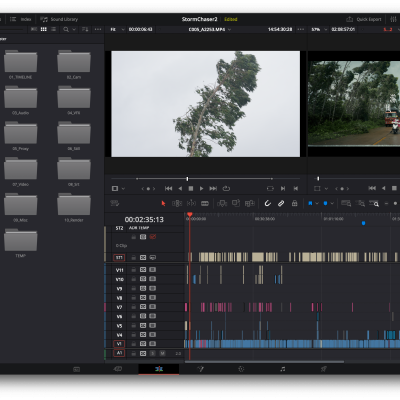
Task: Click the Replace Clip toolbar icon
Action: point(250,203)
